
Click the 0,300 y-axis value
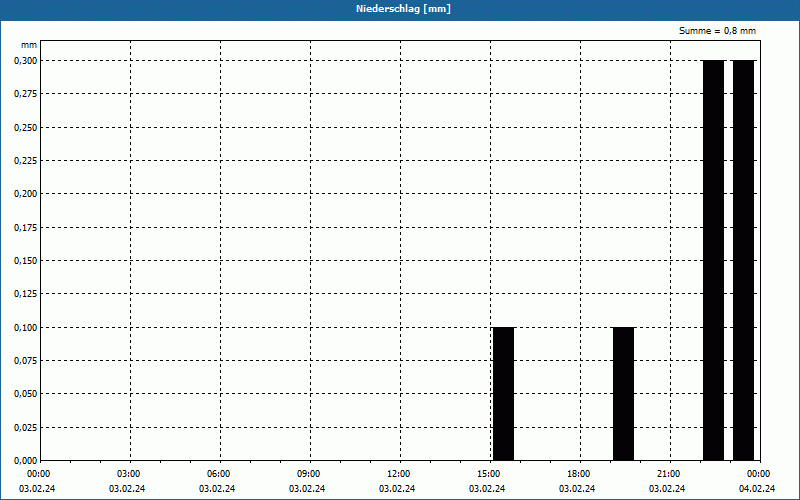tap(26, 61)
